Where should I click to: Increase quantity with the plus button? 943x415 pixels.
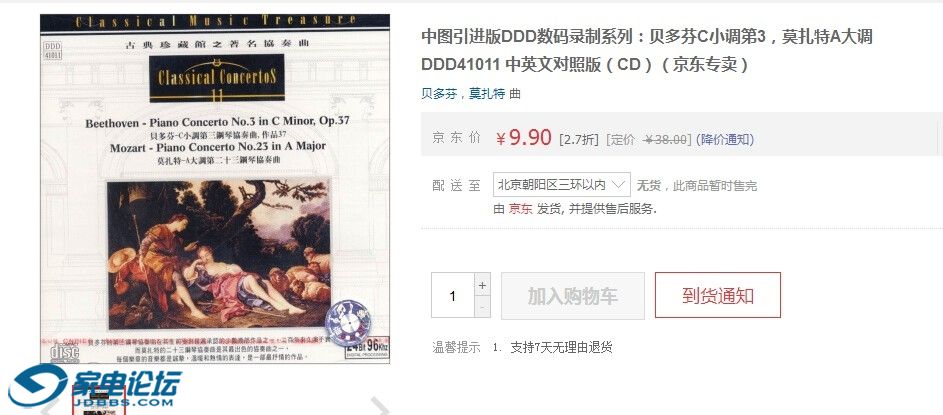tap(482, 284)
